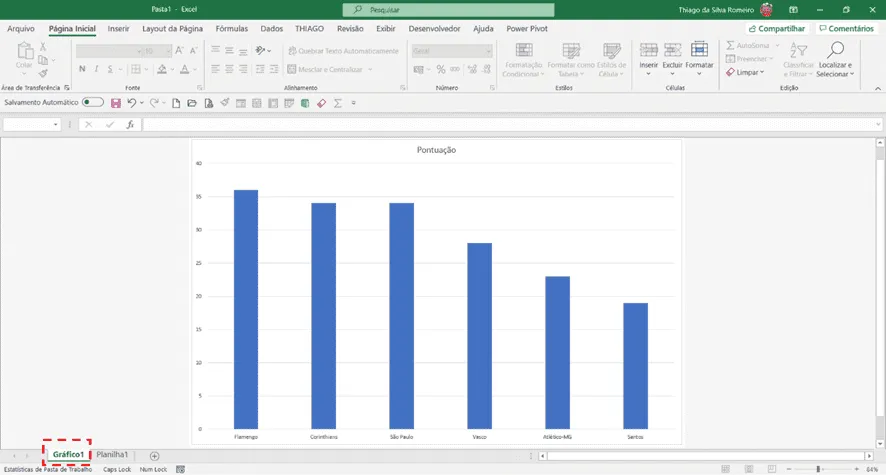
Task: Open the Name Box dropdown arrow
Action: click(x=55, y=124)
